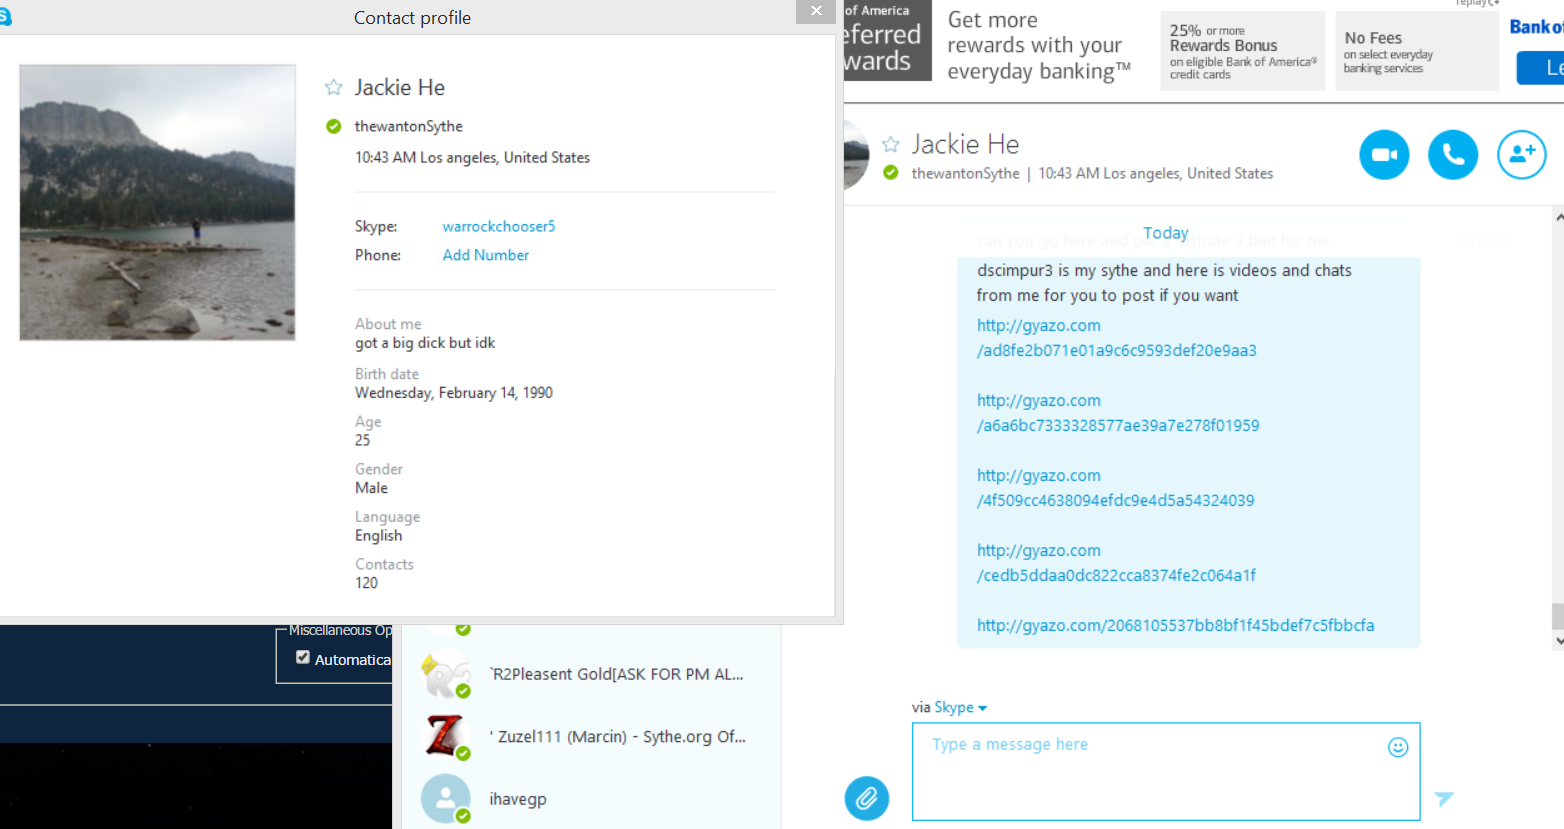The image size is (1564, 829).
Task: Click the Jackie He name in chat header
Action: point(965,144)
